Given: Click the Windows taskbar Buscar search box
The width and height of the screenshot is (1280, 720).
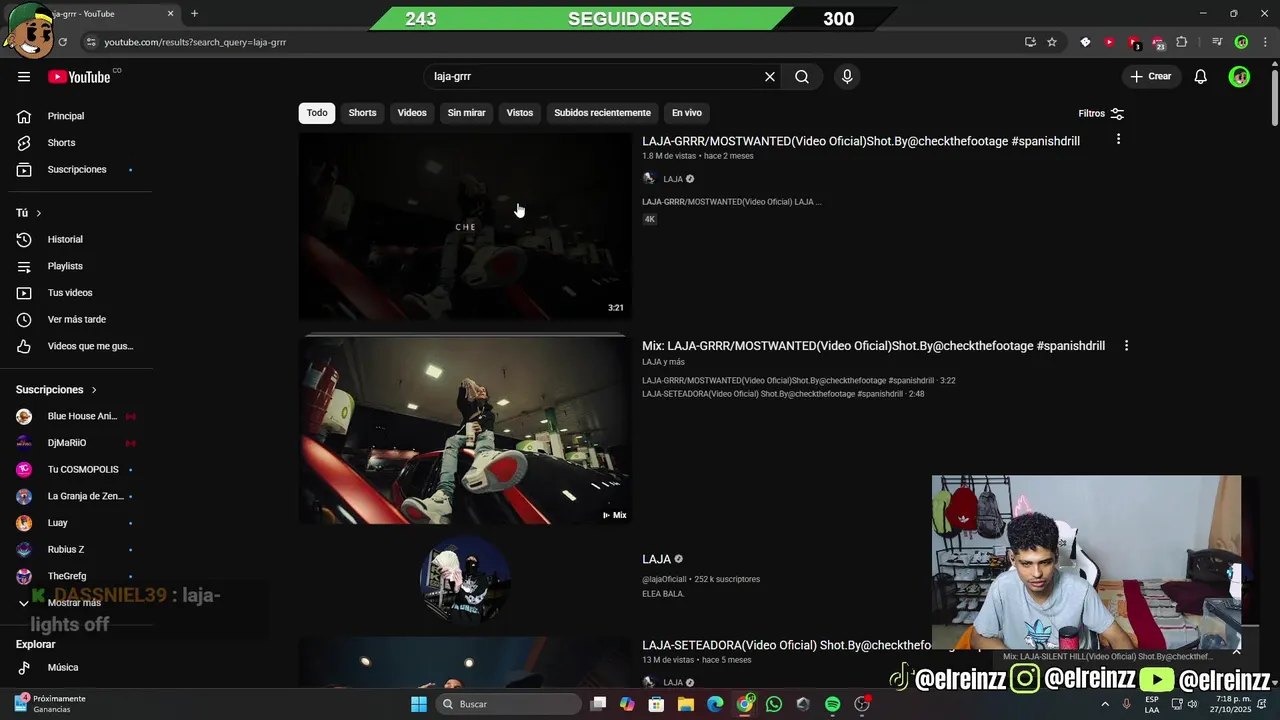Looking at the screenshot, I should (x=509, y=704).
